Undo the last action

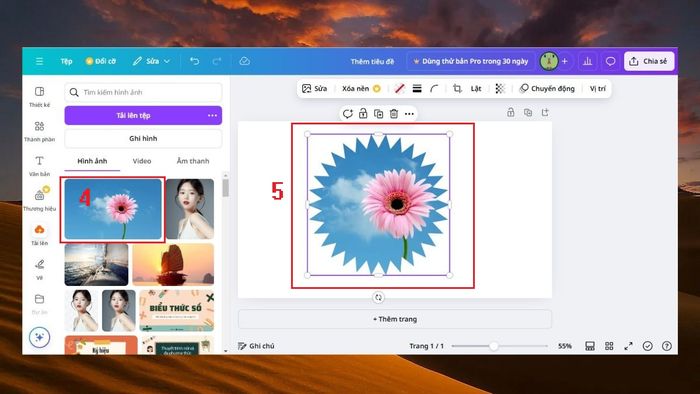194,61
